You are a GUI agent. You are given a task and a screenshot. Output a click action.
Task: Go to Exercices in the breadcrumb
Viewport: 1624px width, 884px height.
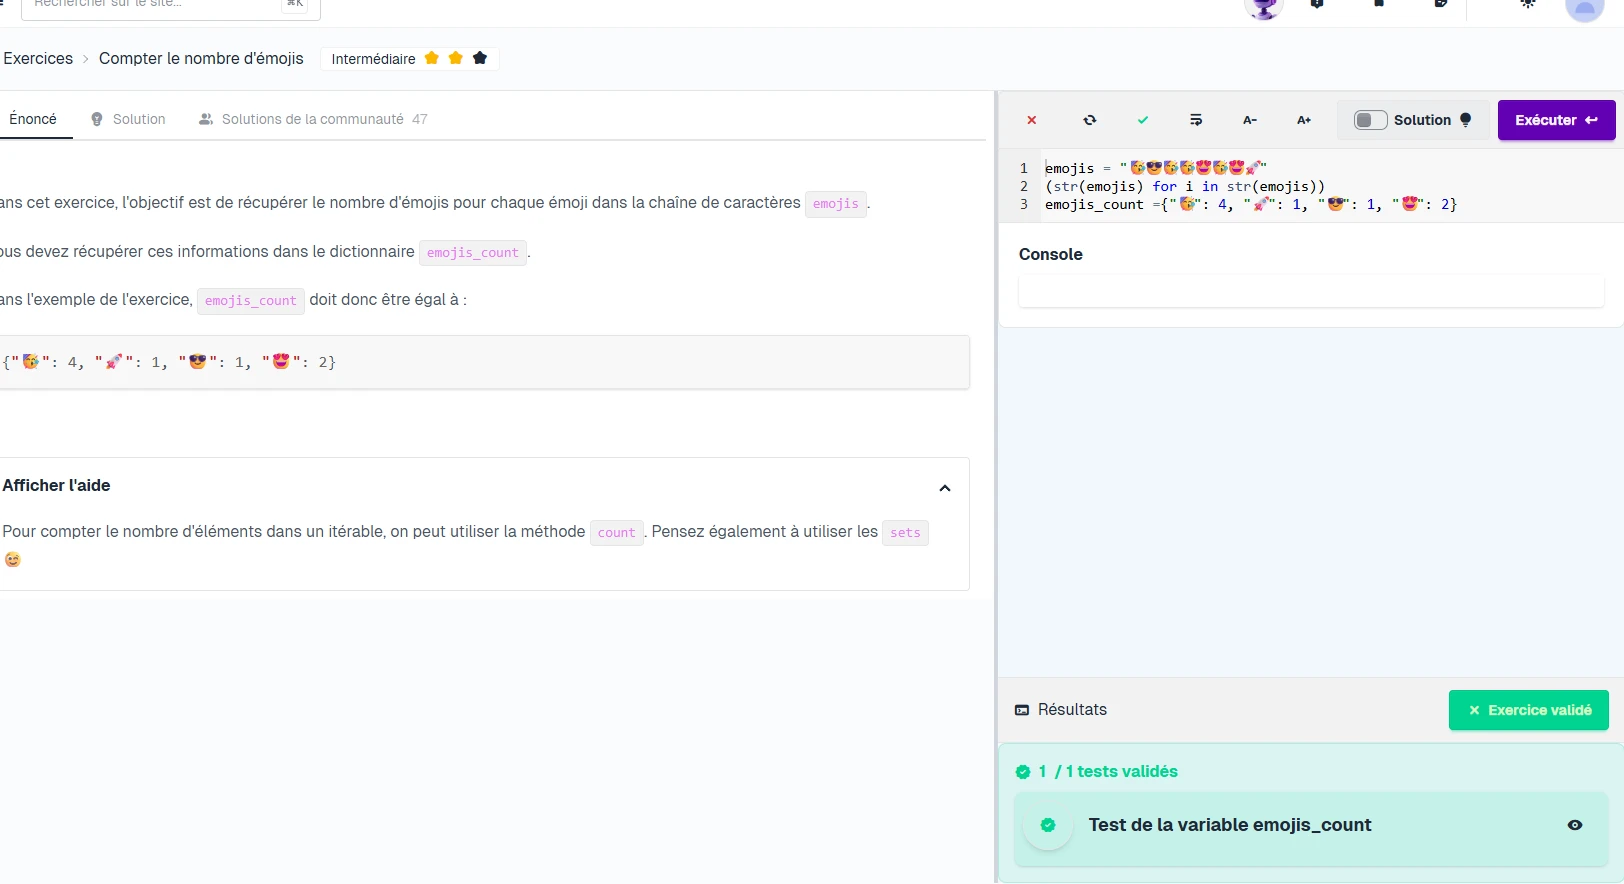pyautogui.click(x=38, y=58)
